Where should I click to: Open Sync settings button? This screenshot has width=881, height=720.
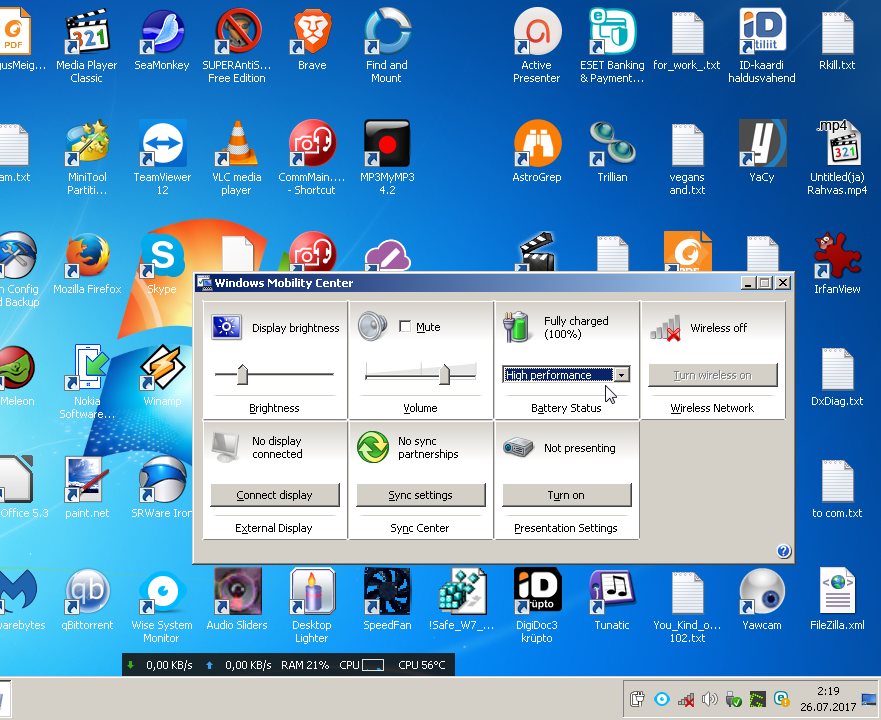point(420,495)
